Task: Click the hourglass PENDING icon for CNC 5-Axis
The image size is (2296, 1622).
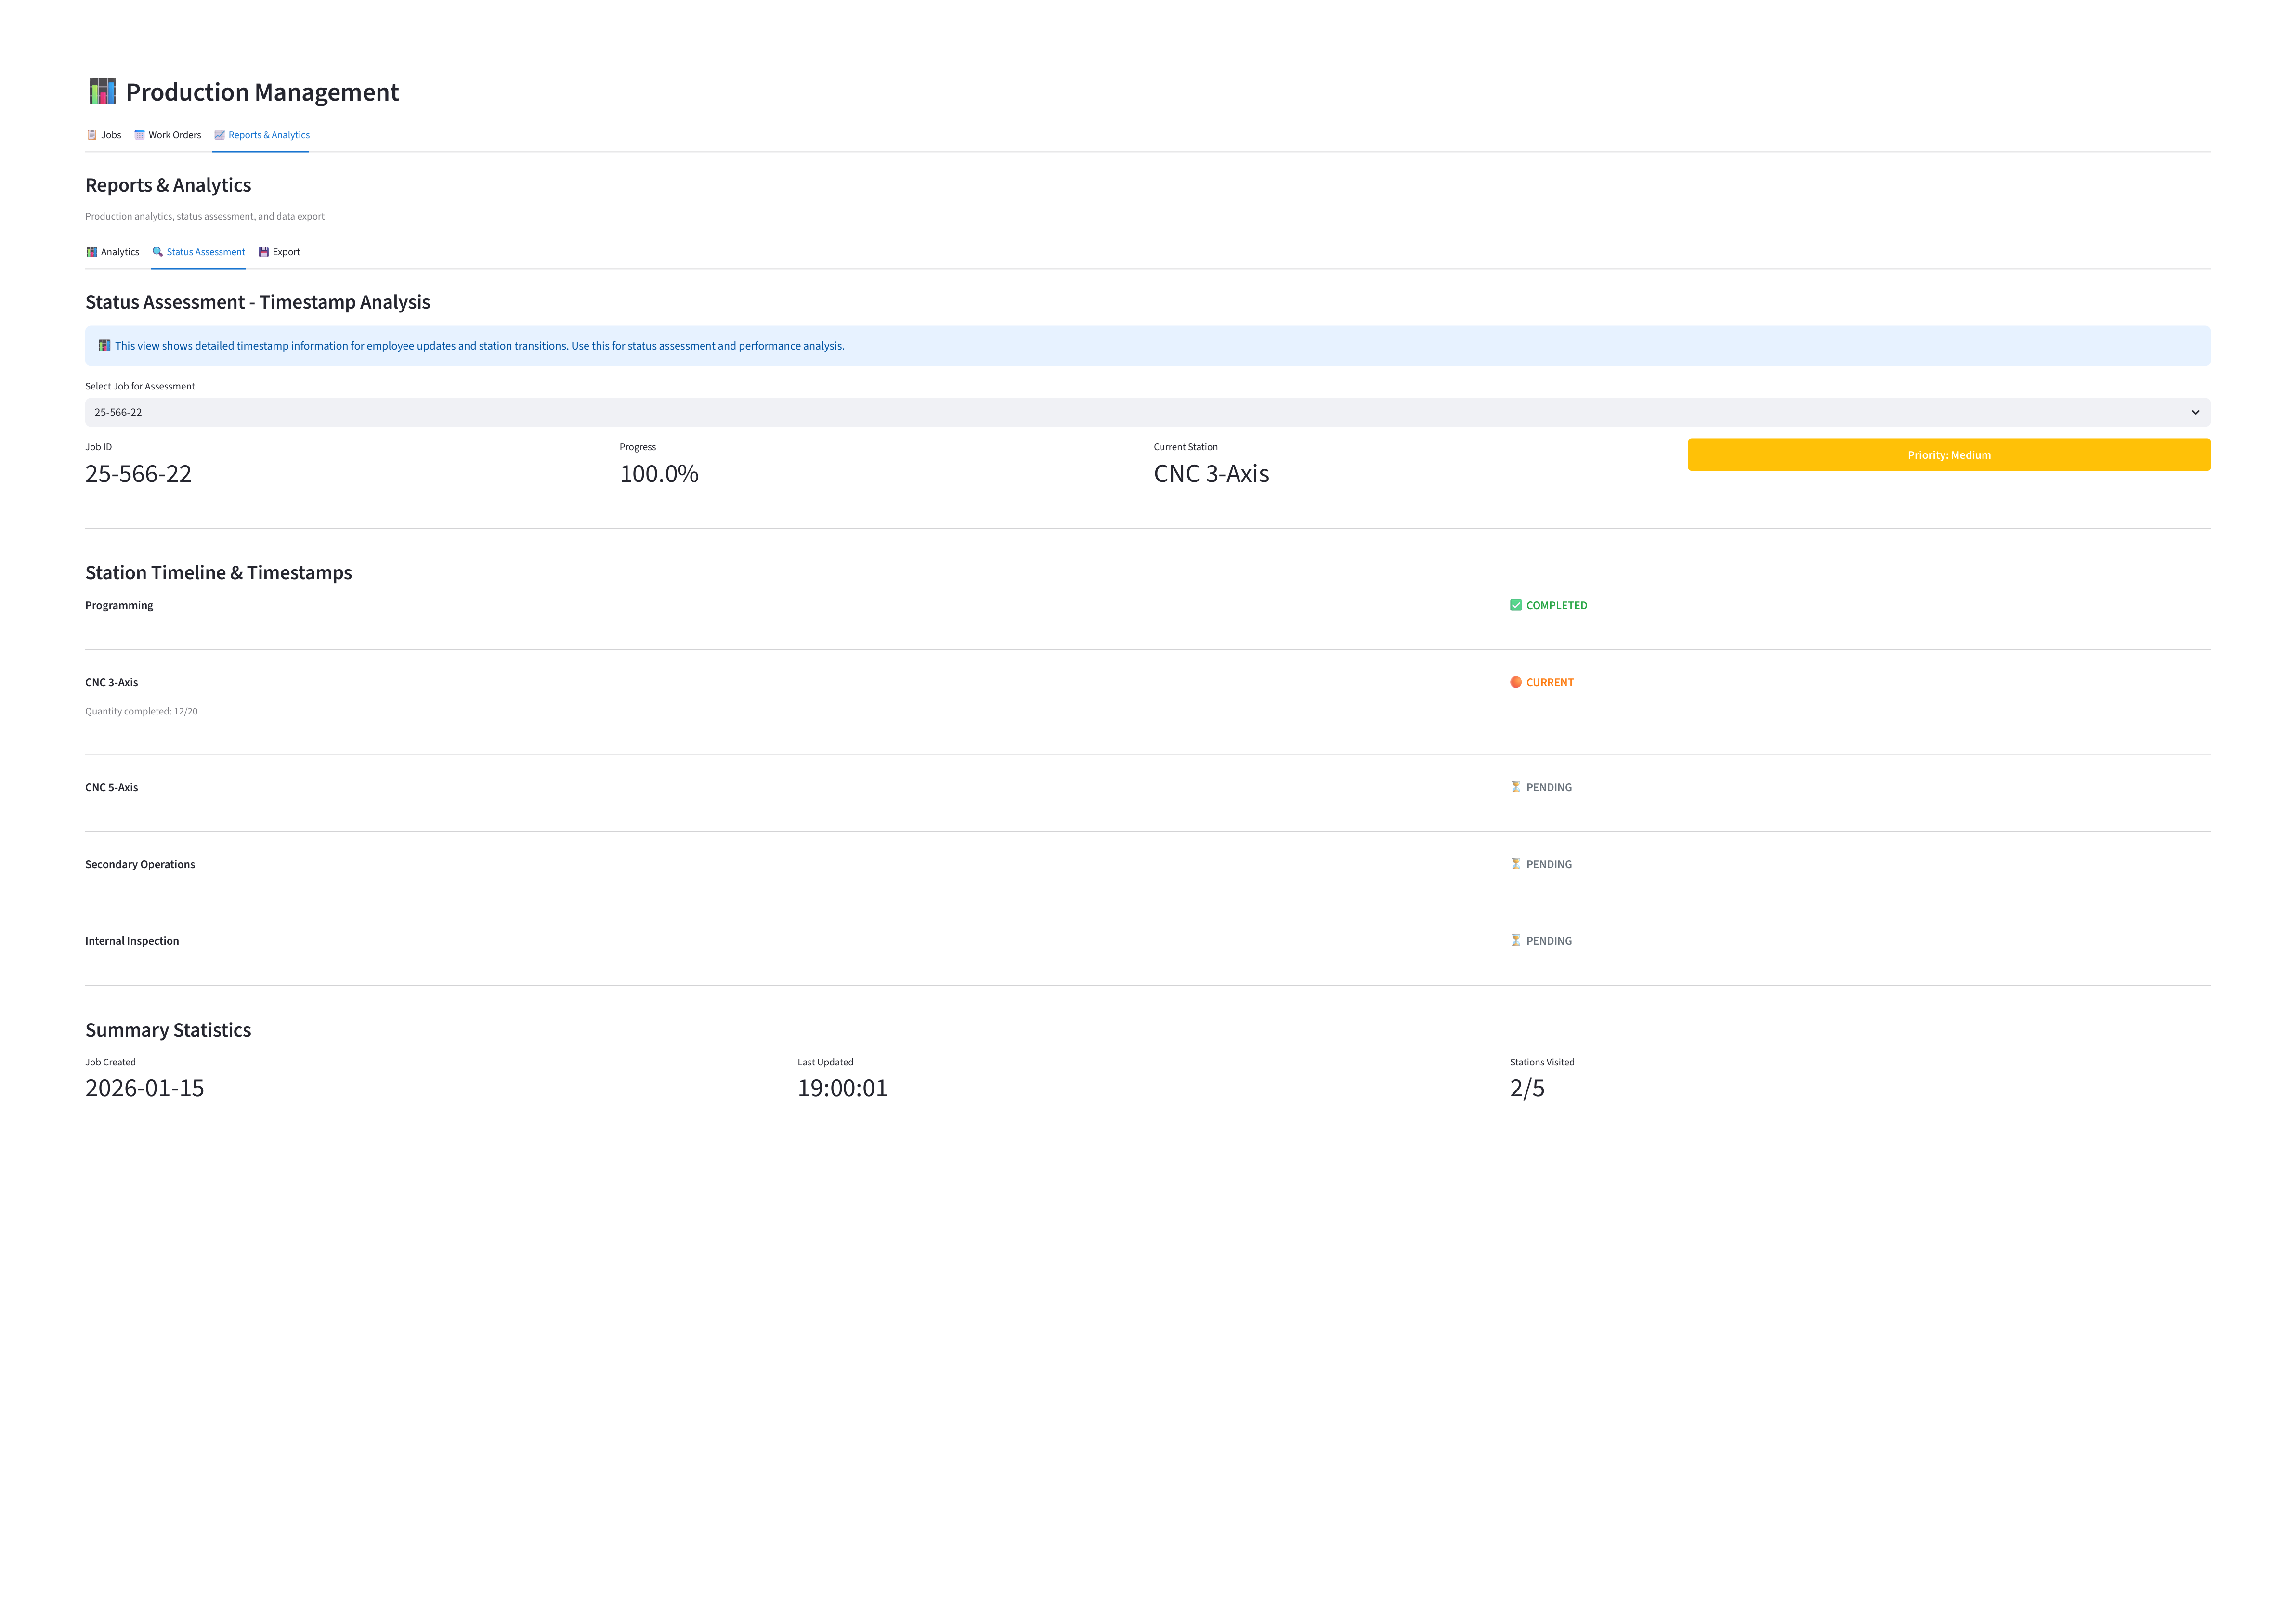Action: tap(1516, 787)
